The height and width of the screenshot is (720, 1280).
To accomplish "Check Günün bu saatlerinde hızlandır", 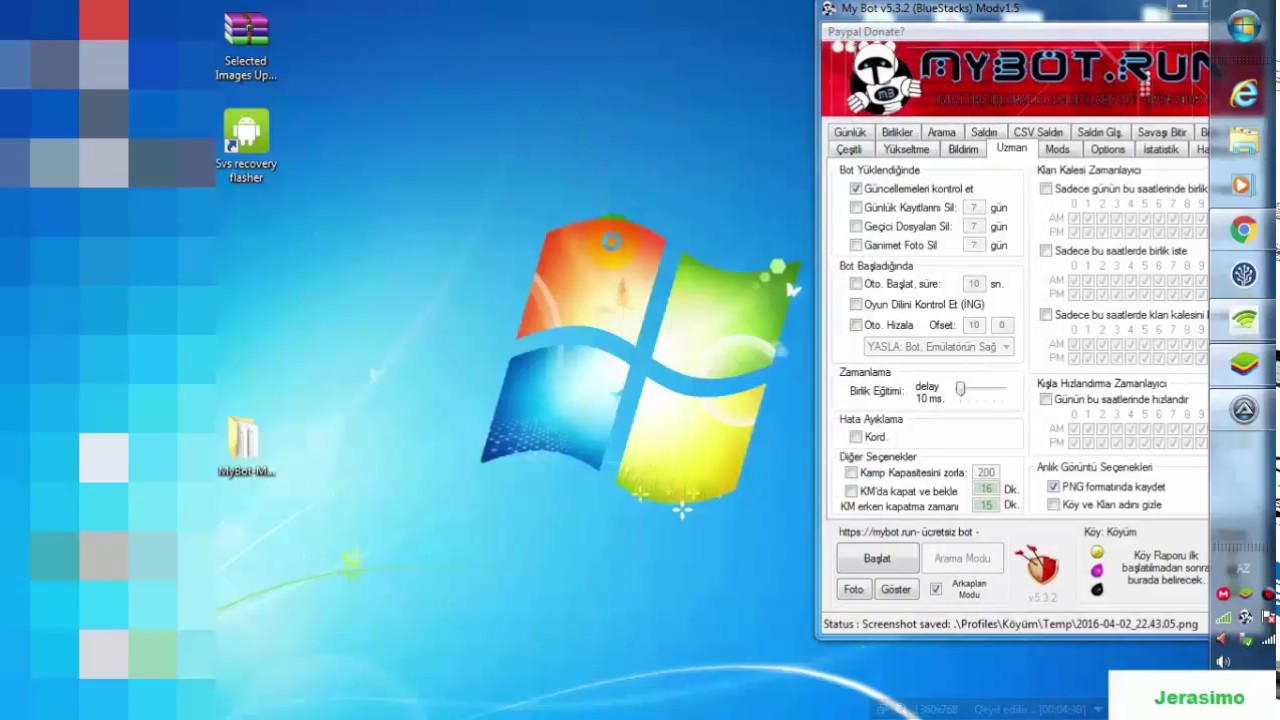I will [x=1046, y=399].
